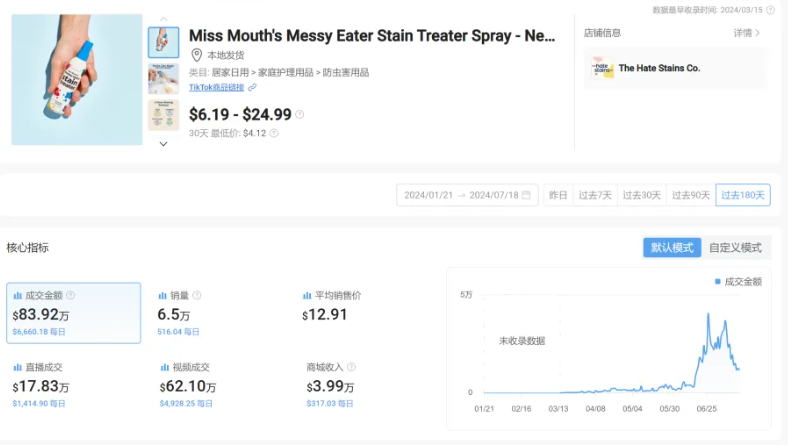This screenshot has height=445, width=788.
Task: Click the sales peak on the 成交金额 line chart
Action: (x=708, y=315)
